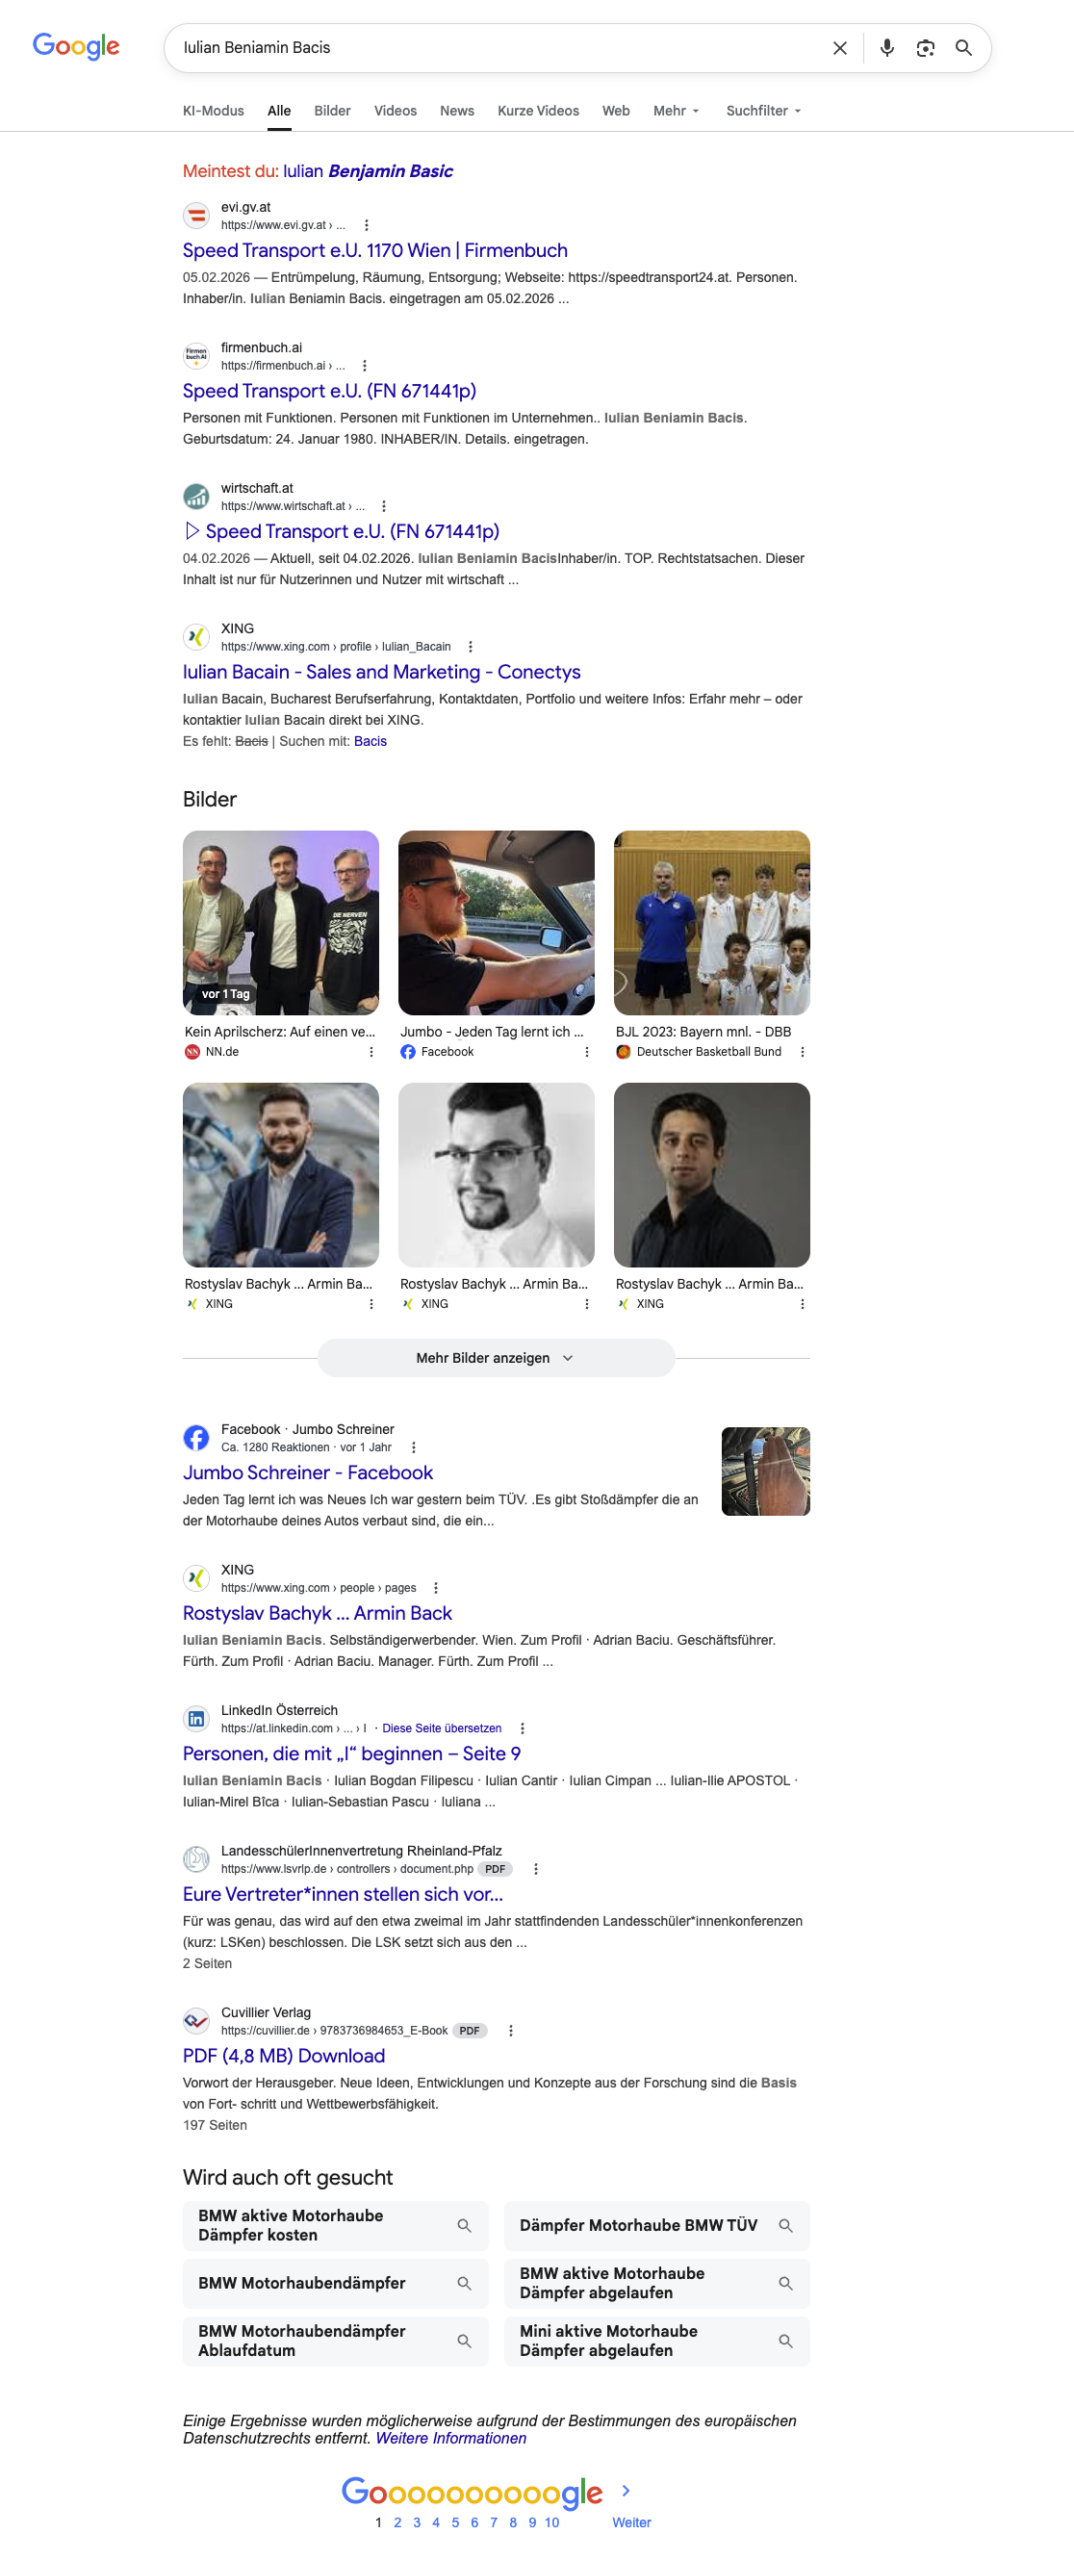Follow the suggestion Iulian Benjamin Basic

[x=368, y=171]
